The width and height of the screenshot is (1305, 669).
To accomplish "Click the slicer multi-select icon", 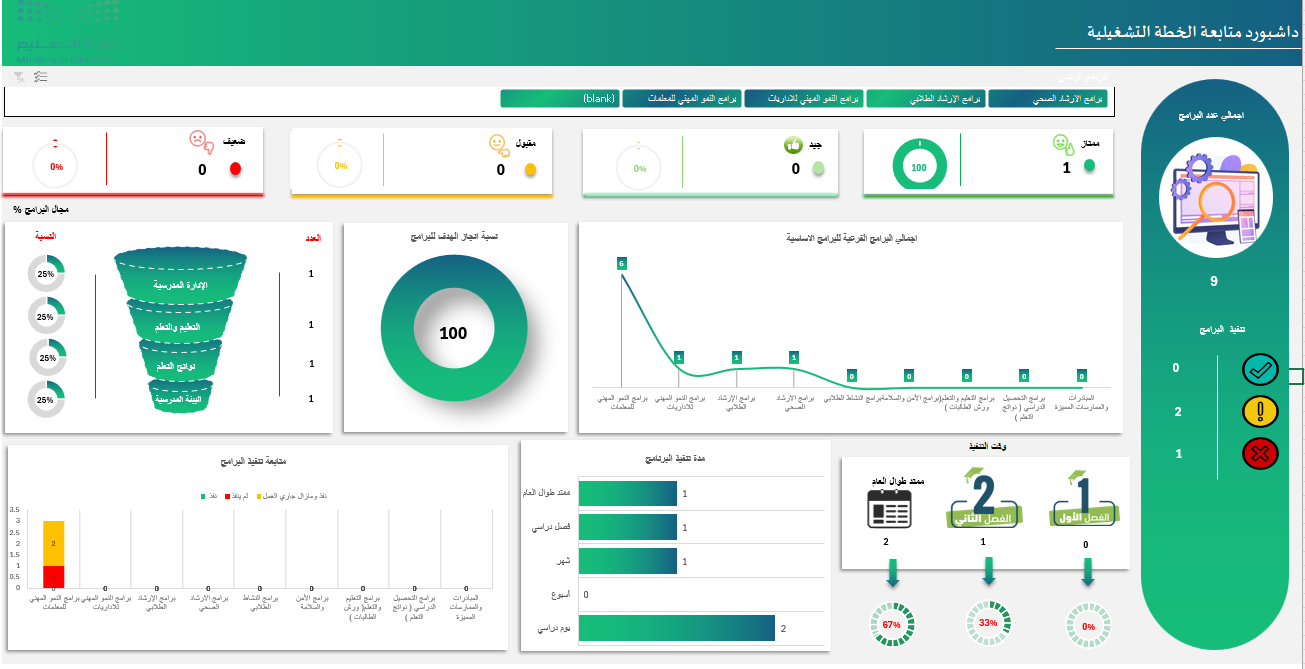I will coord(40,77).
